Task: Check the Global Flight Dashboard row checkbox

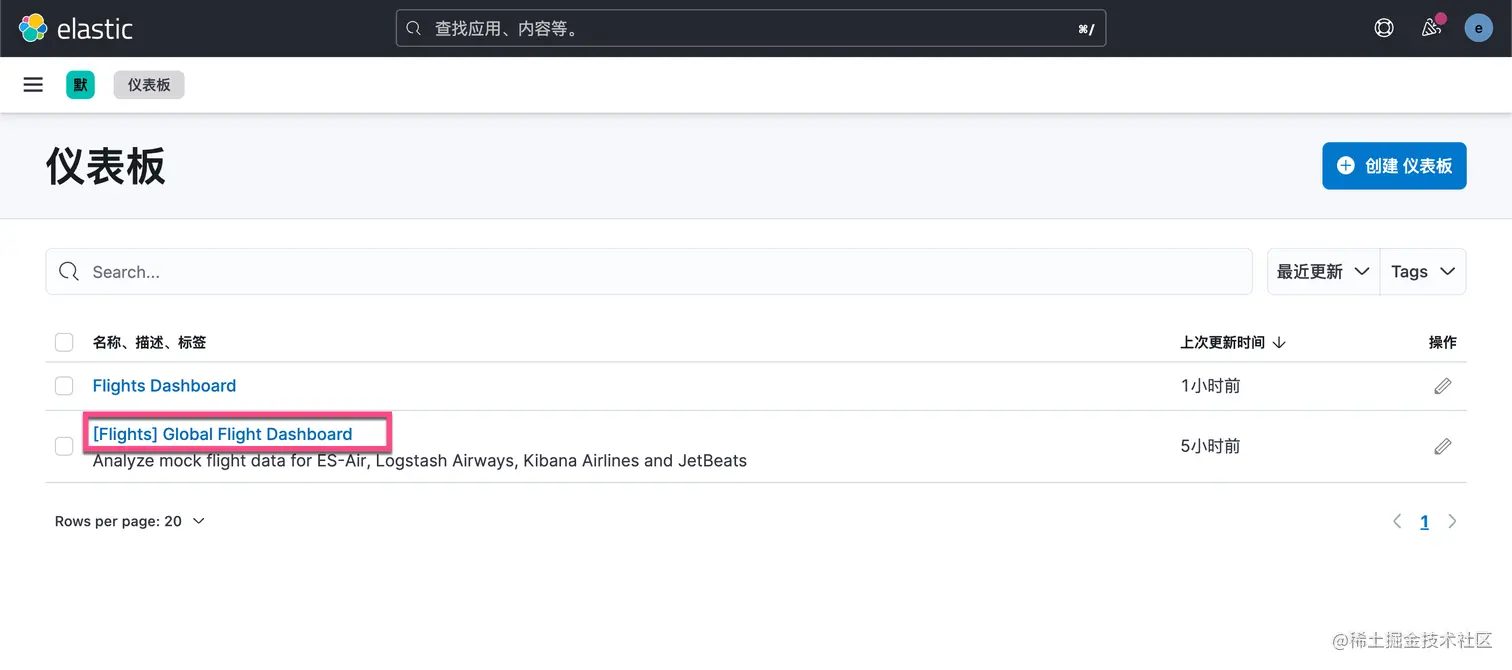Action: click(x=64, y=446)
